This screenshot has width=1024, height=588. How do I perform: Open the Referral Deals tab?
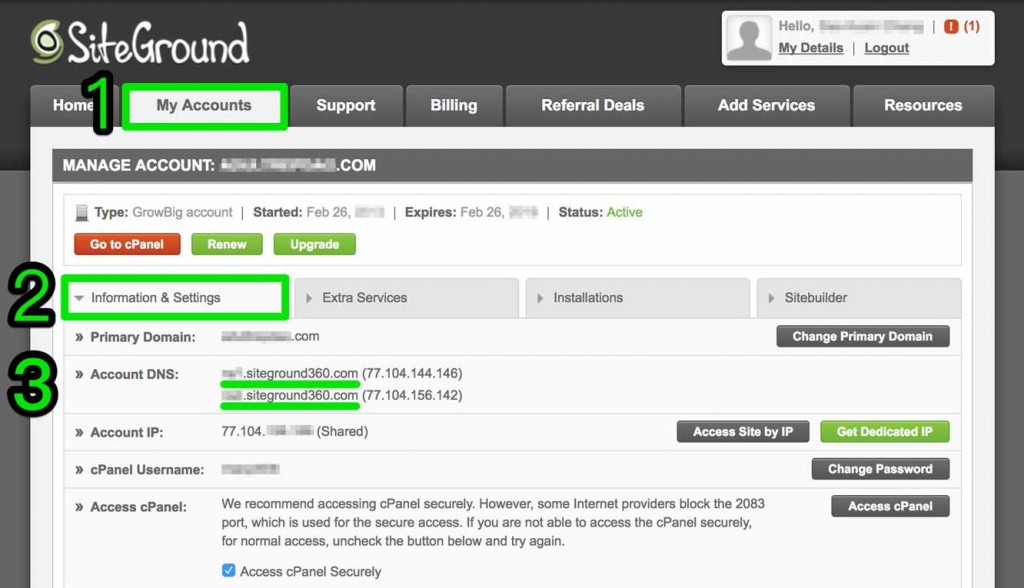point(593,105)
